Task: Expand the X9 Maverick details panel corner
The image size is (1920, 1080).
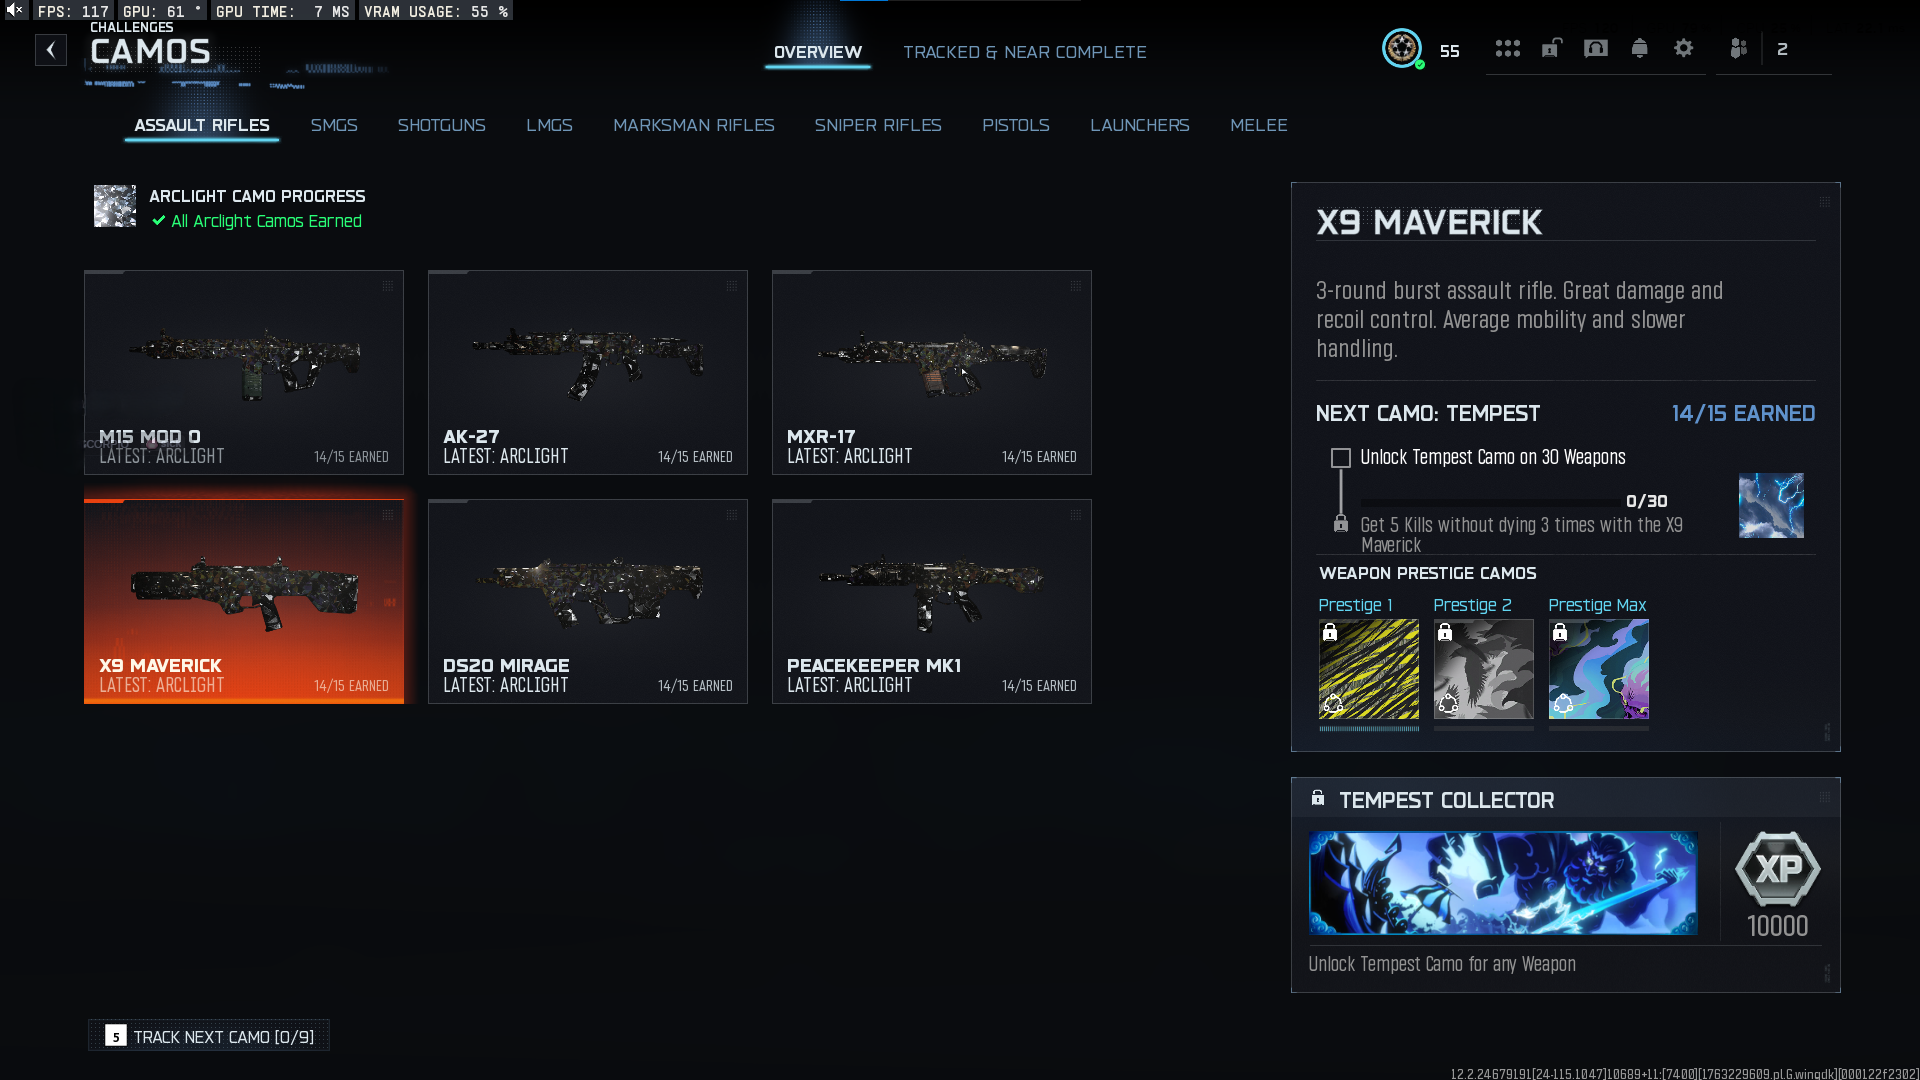Action: coord(1824,202)
